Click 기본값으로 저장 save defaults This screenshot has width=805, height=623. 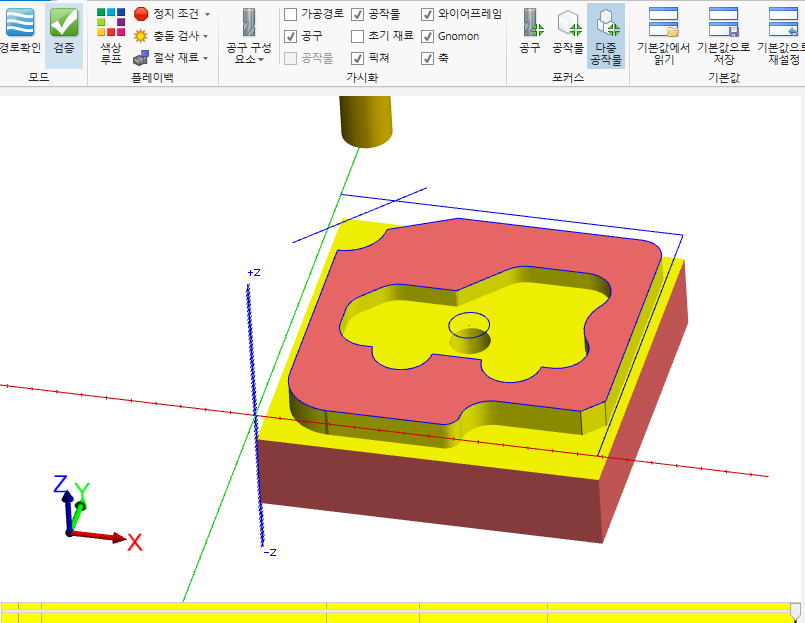[x=723, y=36]
